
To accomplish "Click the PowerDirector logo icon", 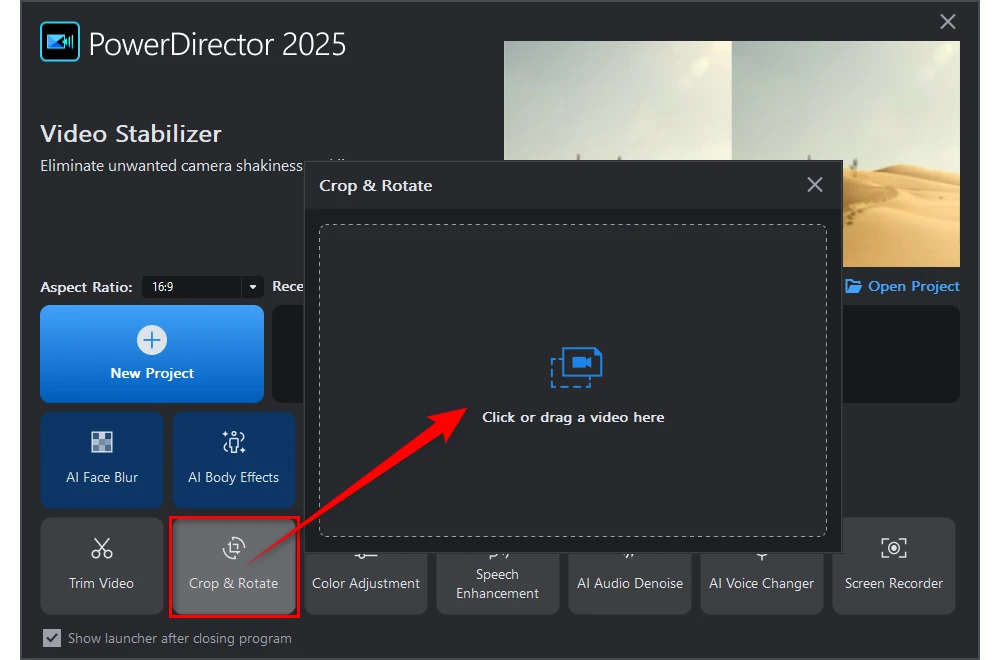I will click(60, 43).
